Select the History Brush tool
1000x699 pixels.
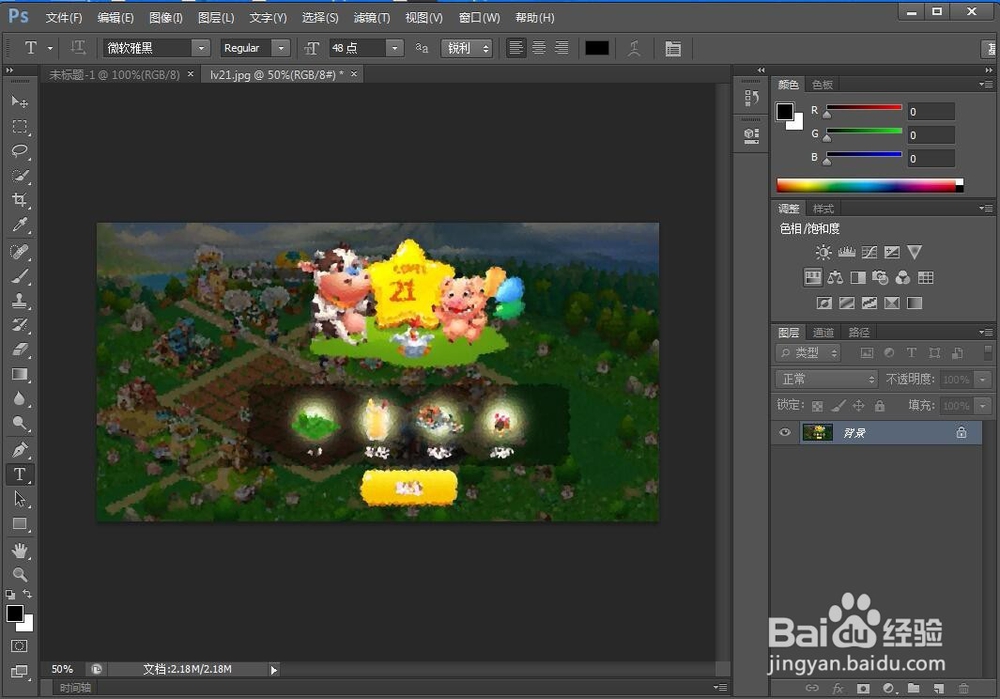20,325
